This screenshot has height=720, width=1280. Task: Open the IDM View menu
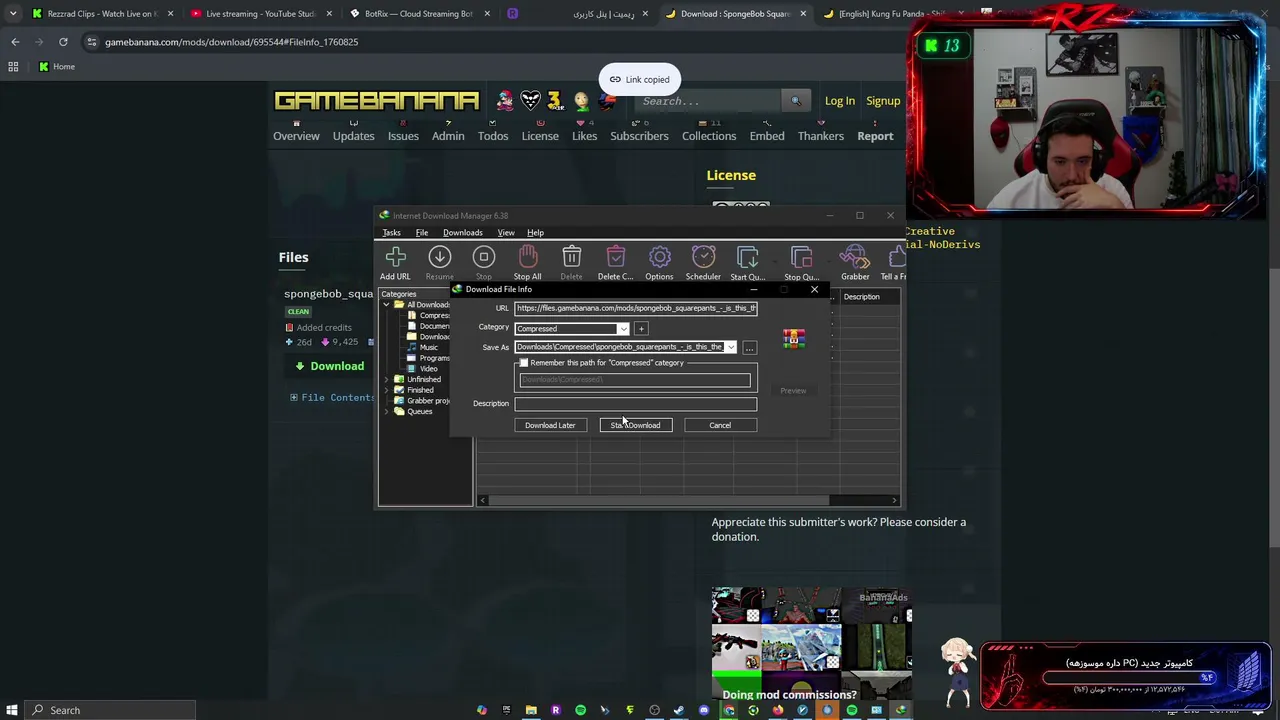[506, 233]
